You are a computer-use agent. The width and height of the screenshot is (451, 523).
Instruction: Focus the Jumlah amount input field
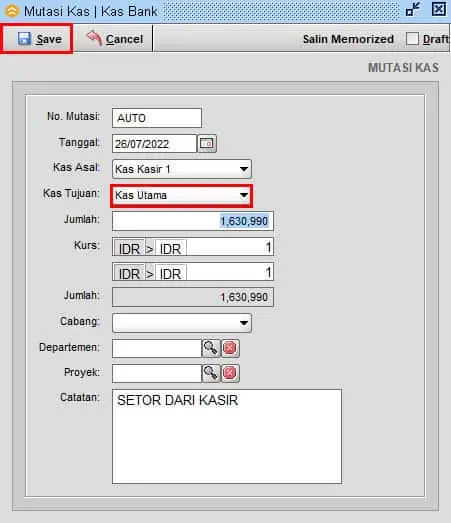click(193, 221)
